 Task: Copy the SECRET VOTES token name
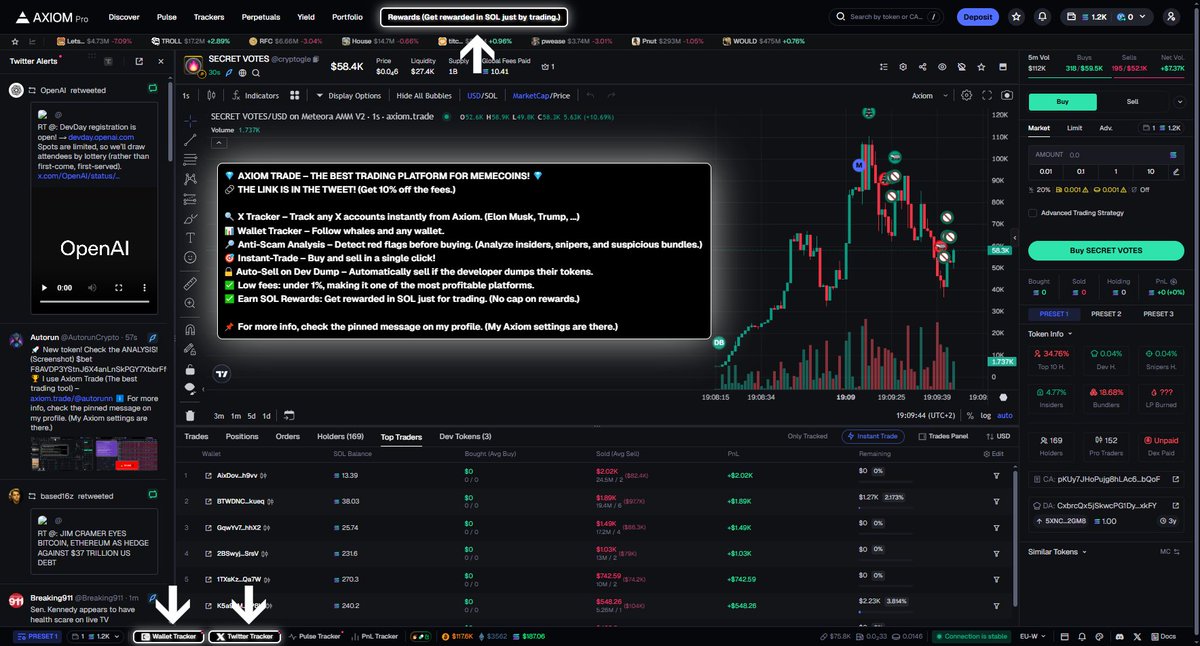(x=316, y=60)
